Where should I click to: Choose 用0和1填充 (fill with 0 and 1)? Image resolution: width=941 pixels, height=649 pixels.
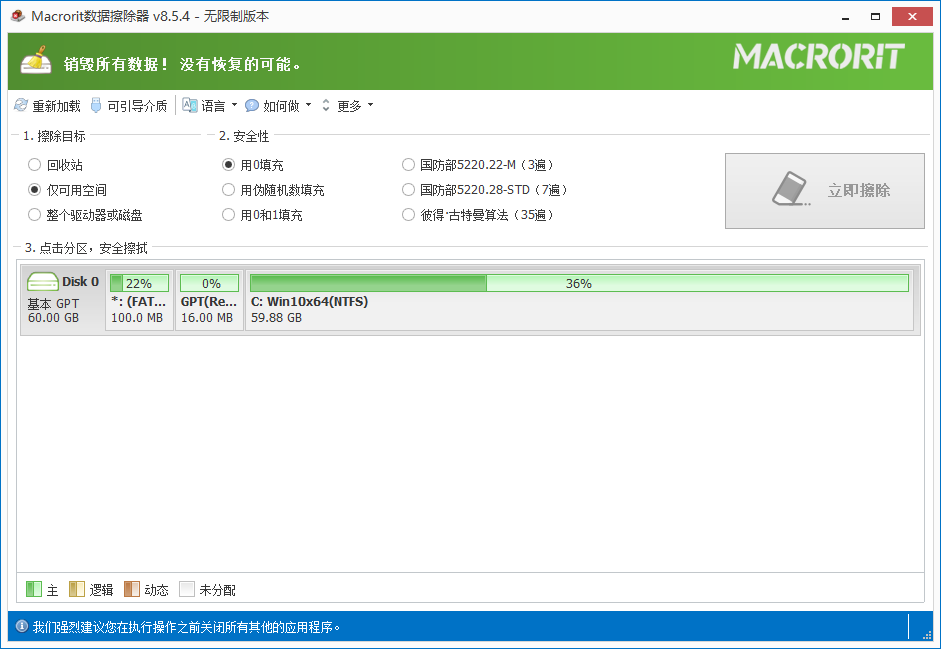(228, 214)
